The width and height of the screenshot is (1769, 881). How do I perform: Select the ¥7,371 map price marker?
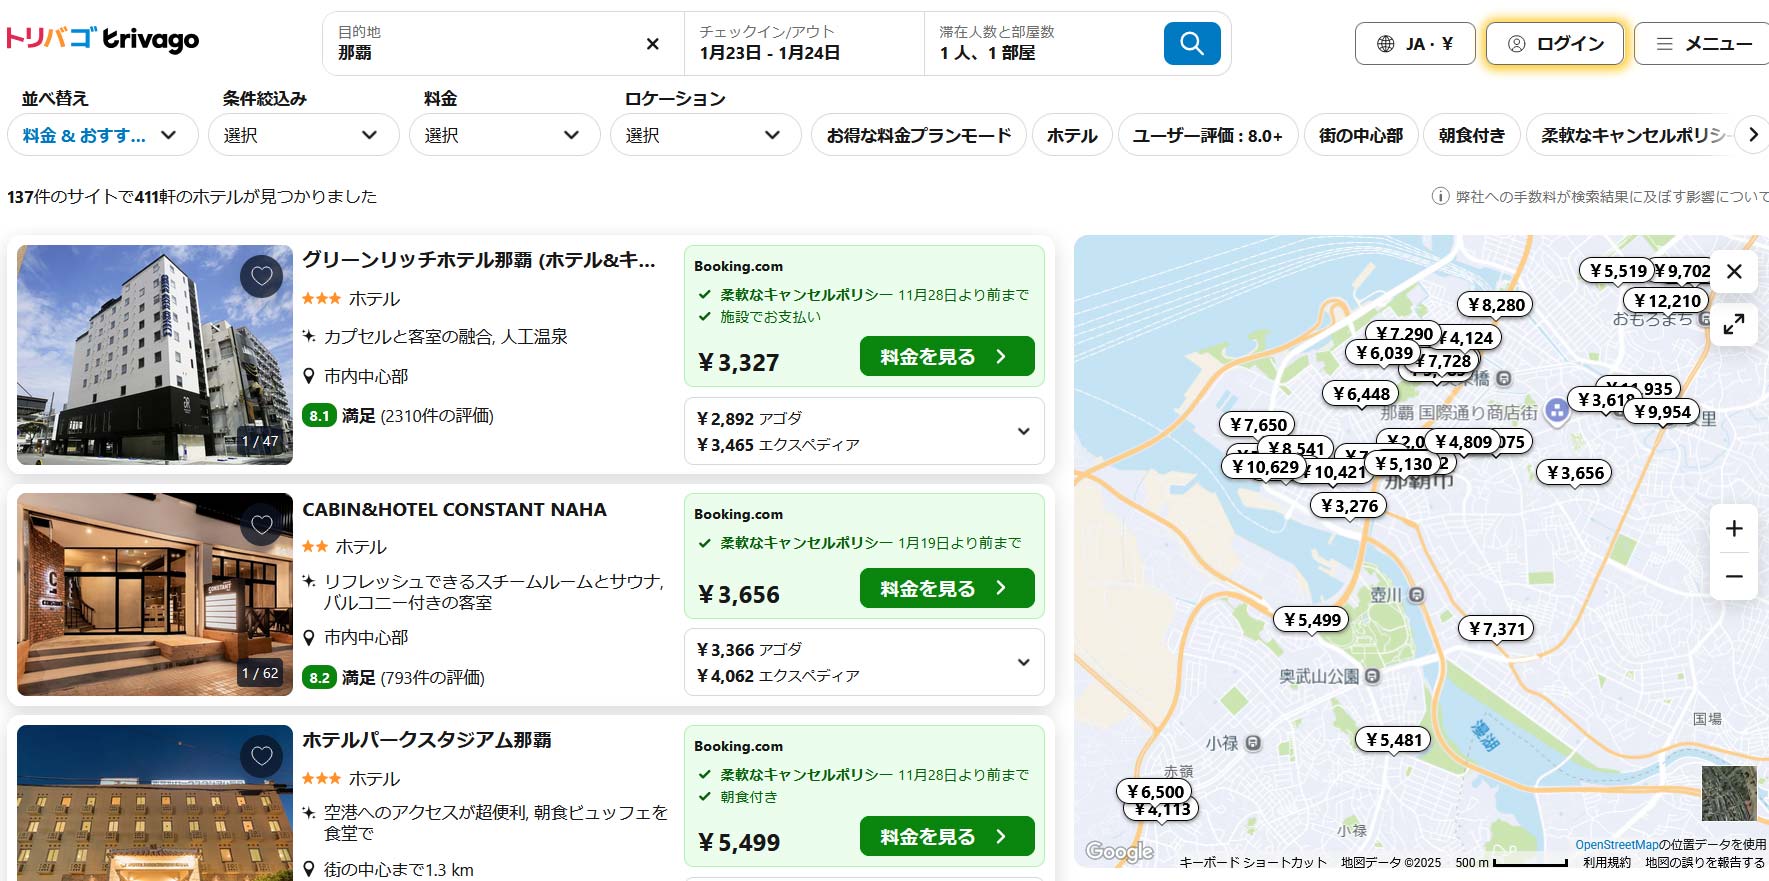1496,629
